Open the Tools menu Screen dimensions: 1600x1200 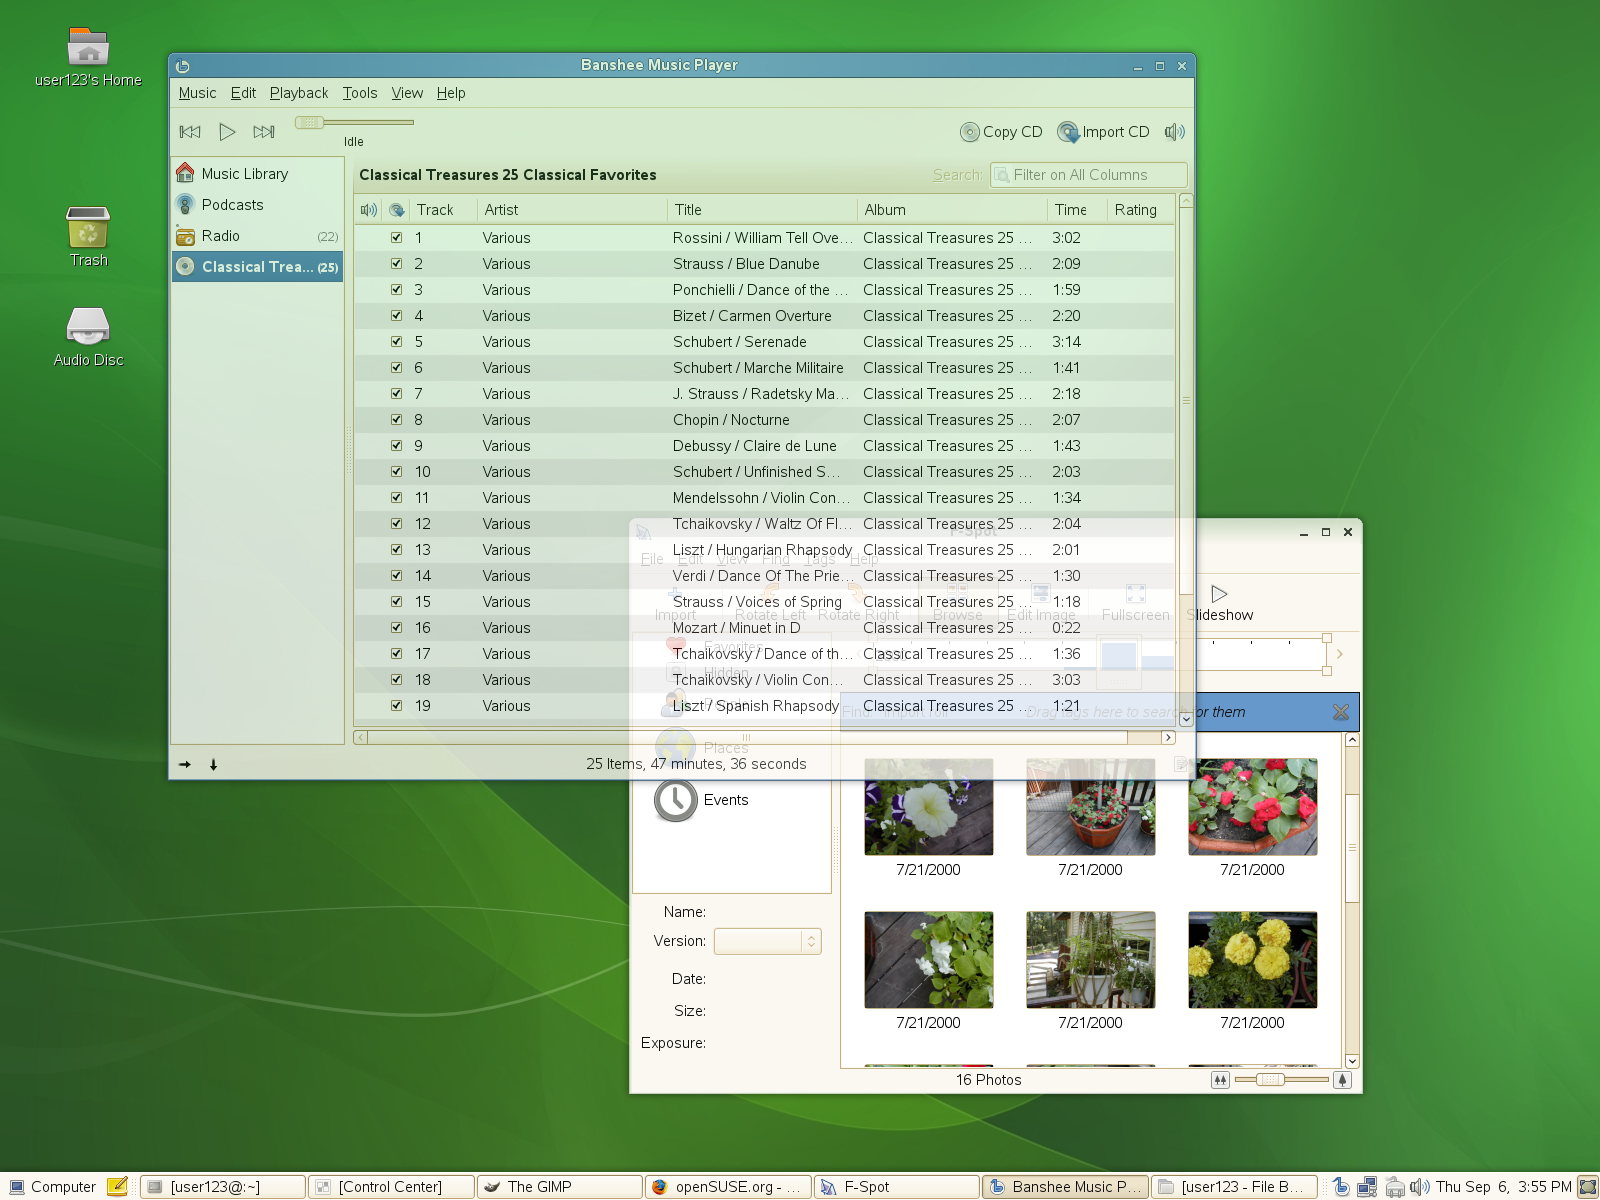359,93
